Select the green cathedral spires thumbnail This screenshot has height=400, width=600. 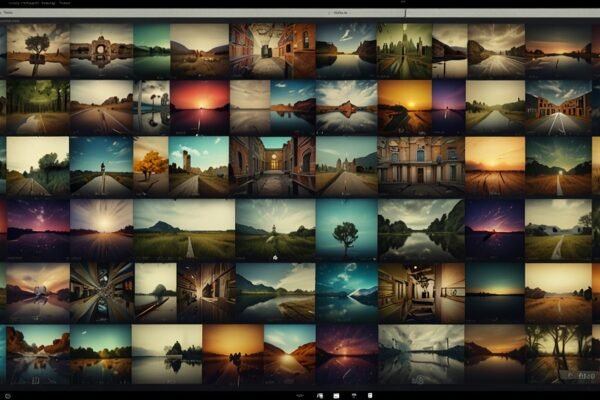(x=404, y=50)
